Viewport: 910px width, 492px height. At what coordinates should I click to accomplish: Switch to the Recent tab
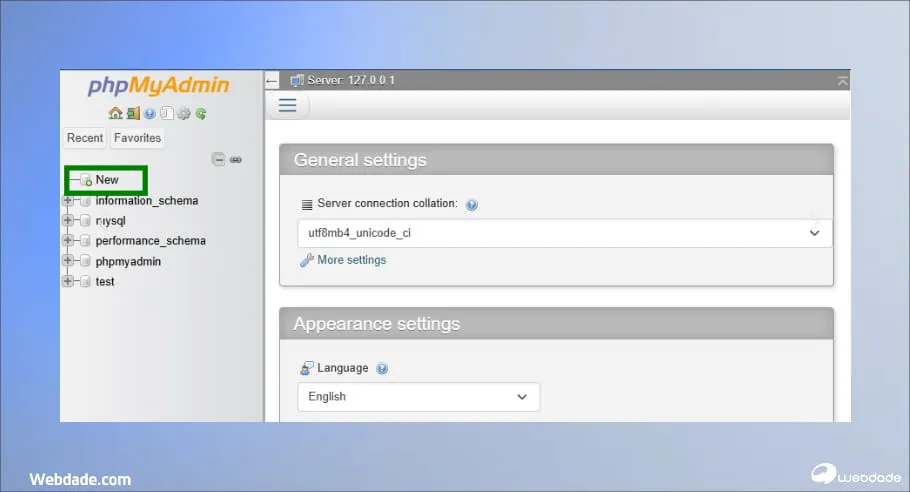click(85, 138)
